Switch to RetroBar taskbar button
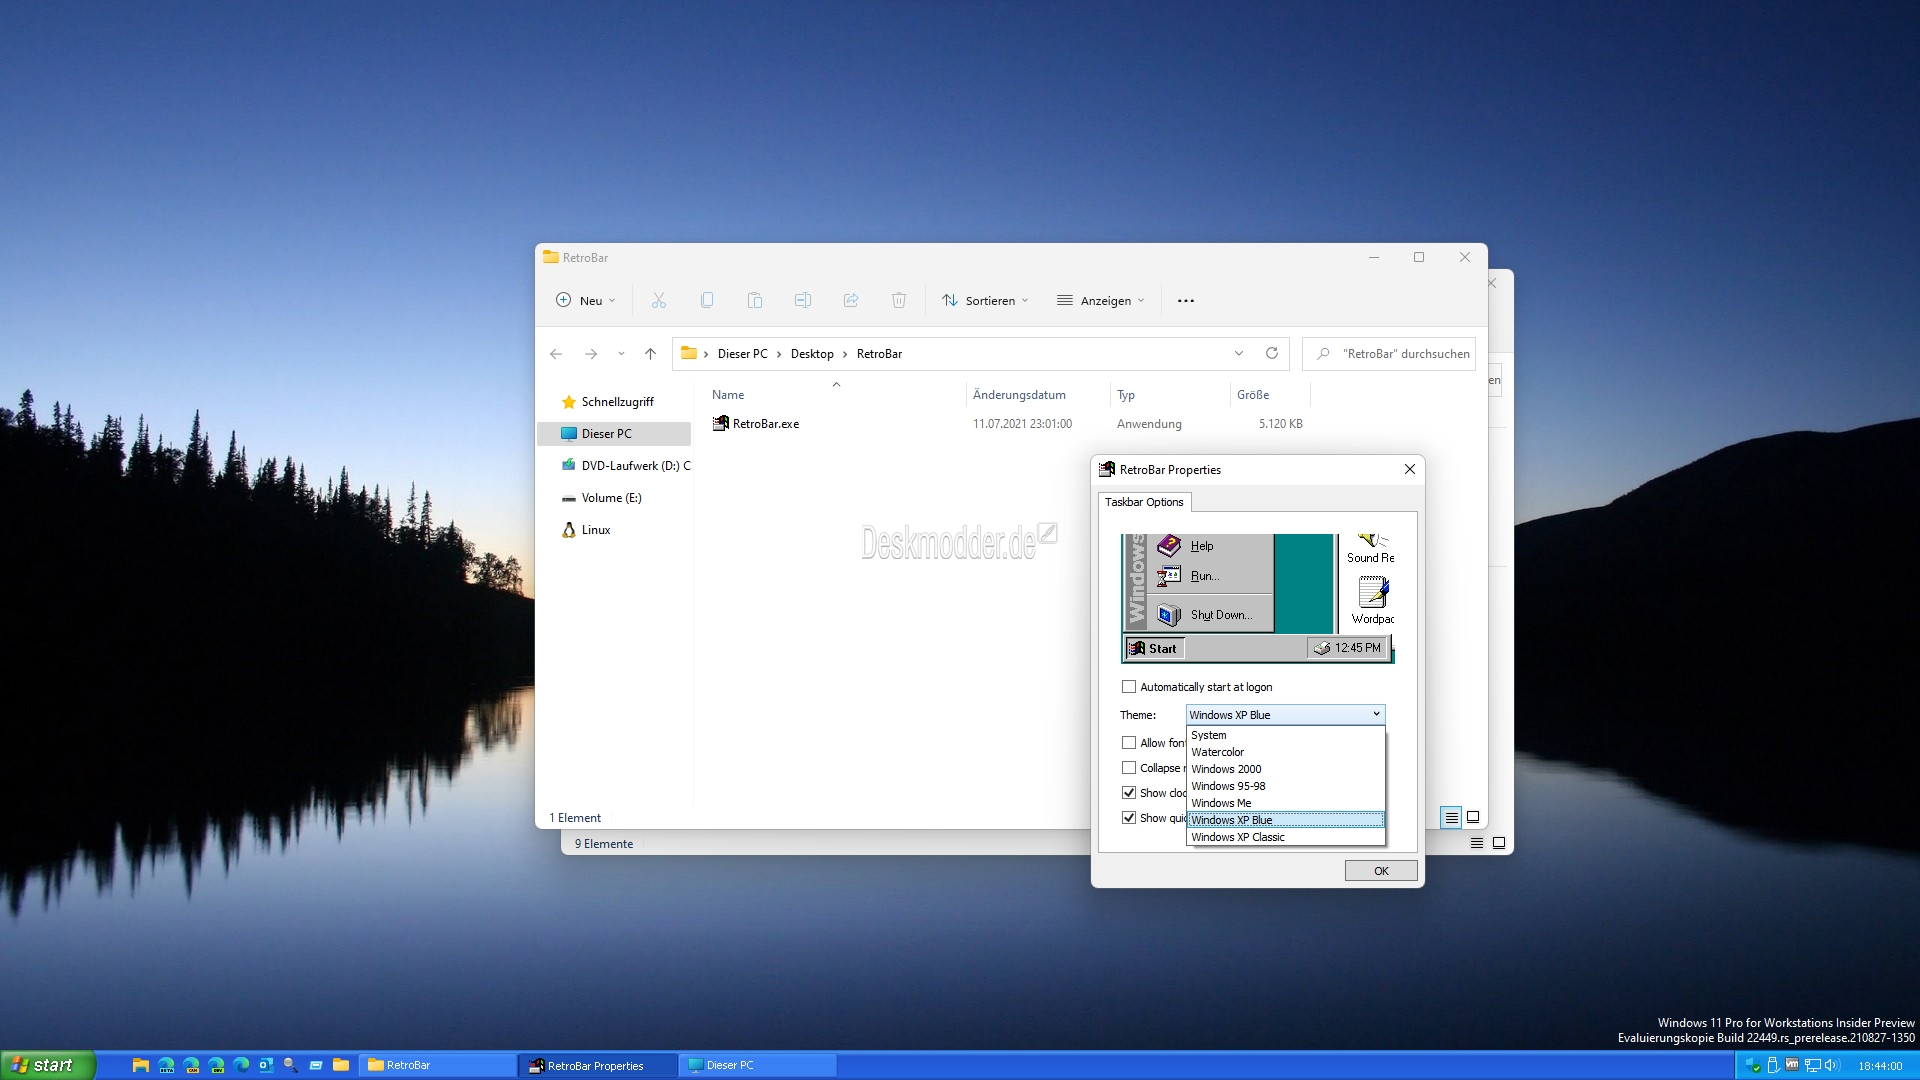Screen dimensions: 1920x1080 coord(440,1065)
